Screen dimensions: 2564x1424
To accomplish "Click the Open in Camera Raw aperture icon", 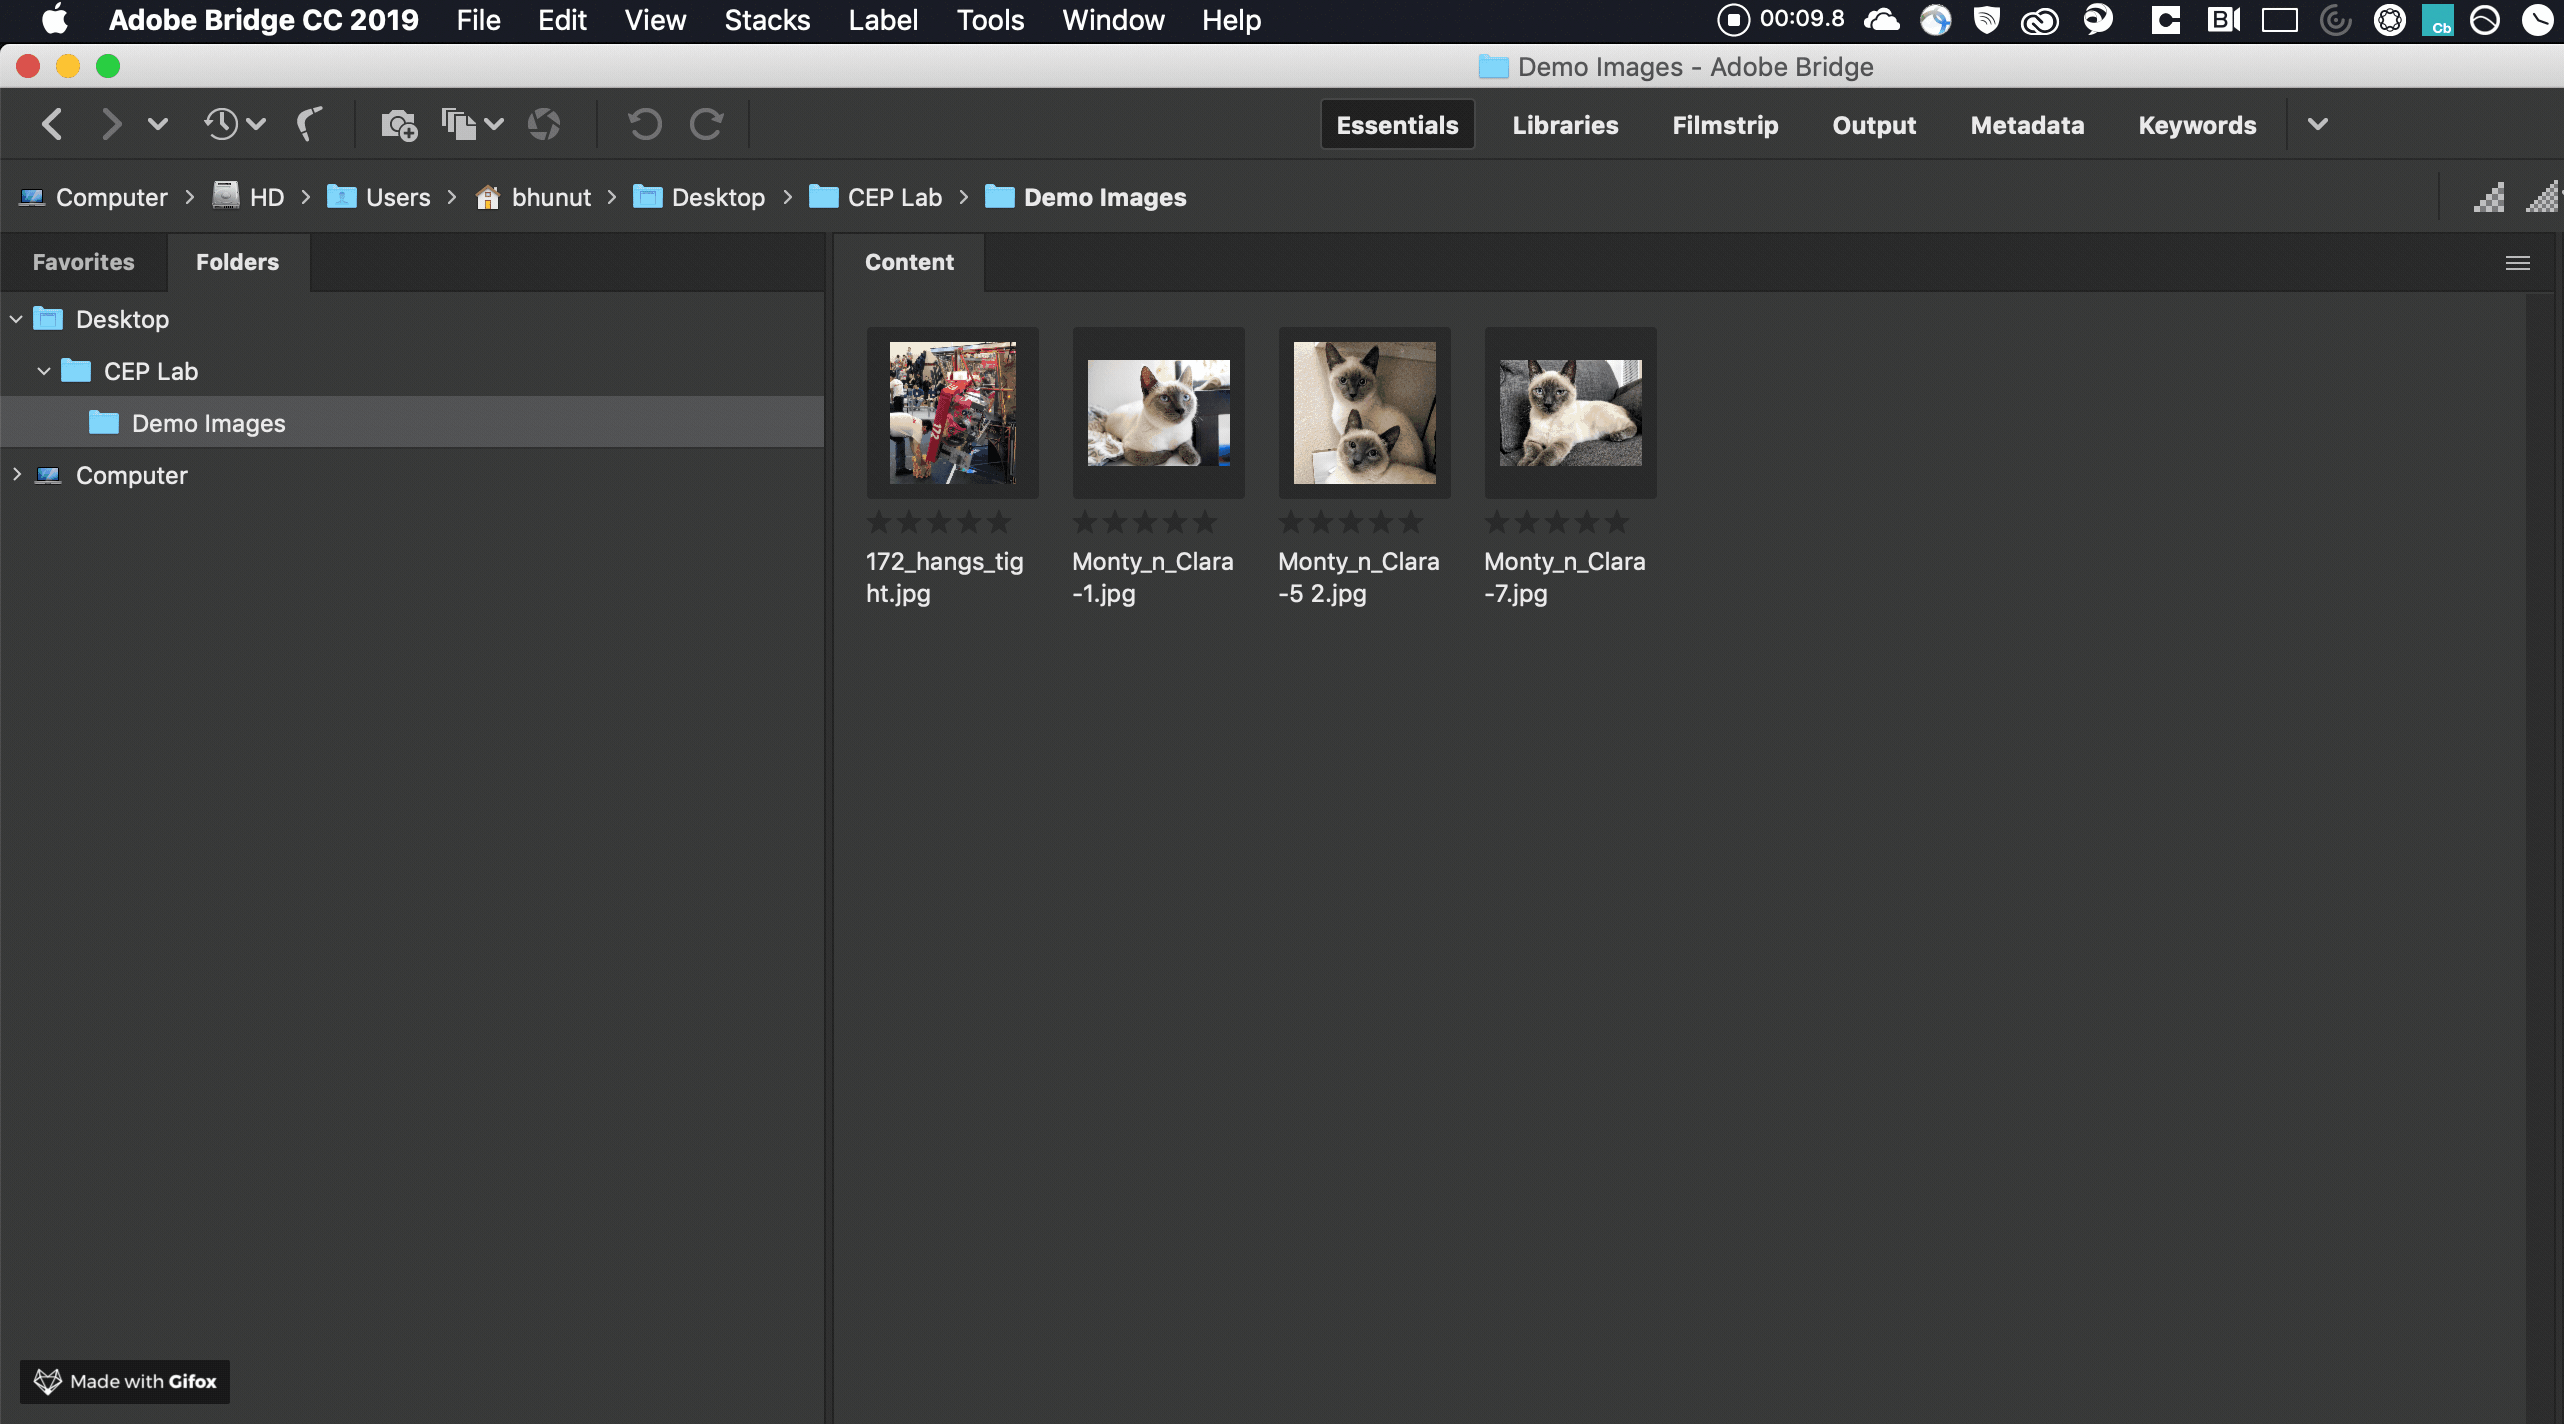I will tap(544, 124).
